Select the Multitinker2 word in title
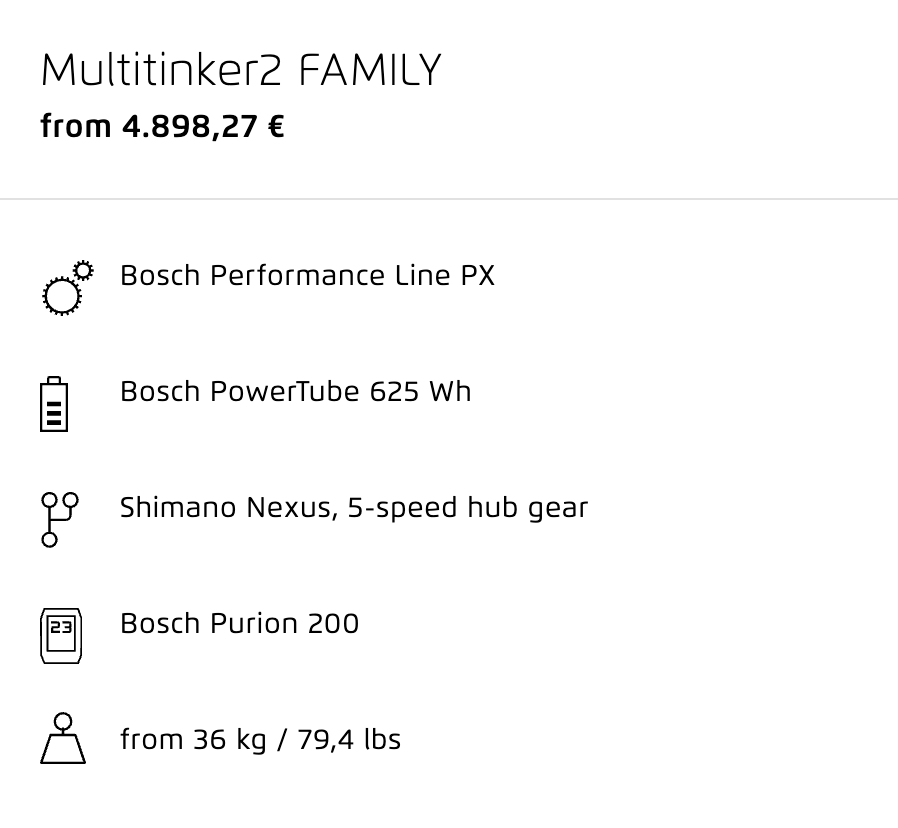This screenshot has height=828, width=898. (x=162, y=70)
